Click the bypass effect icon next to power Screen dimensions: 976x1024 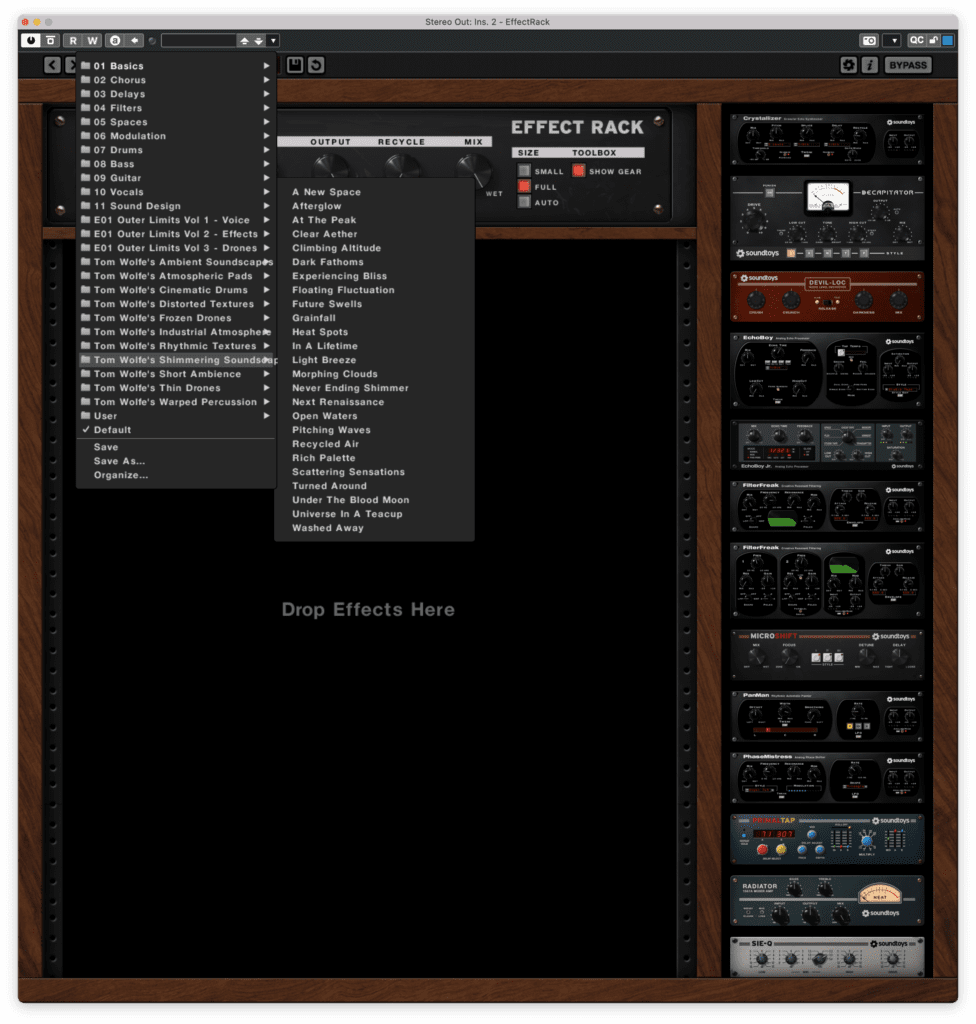(x=51, y=40)
